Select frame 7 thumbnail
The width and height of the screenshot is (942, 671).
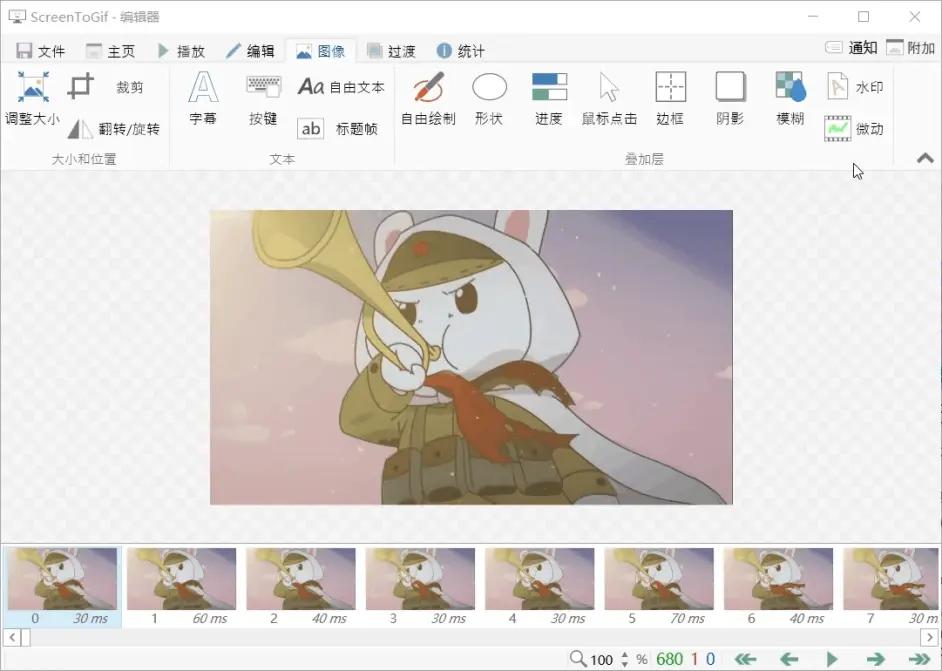coord(890,587)
